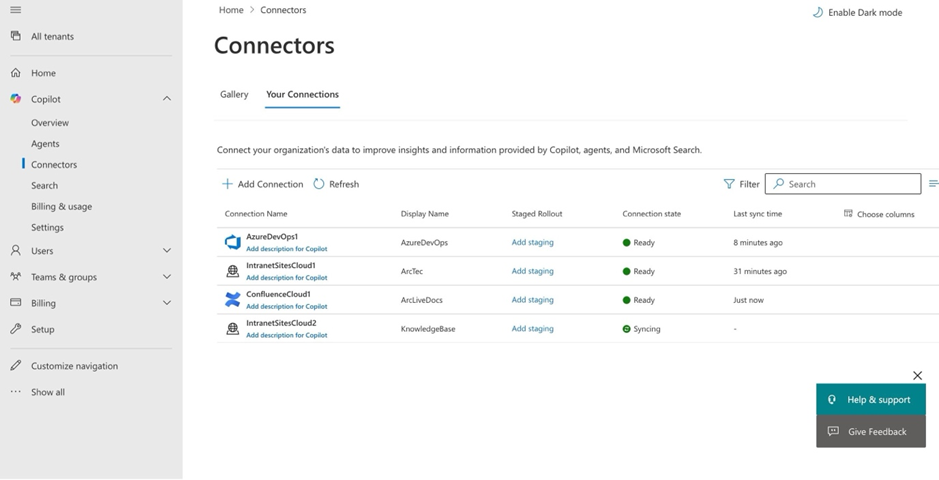The image size is (939, 480).
Task: Click the Choose columns table icon
Action: tap(848, 213)
